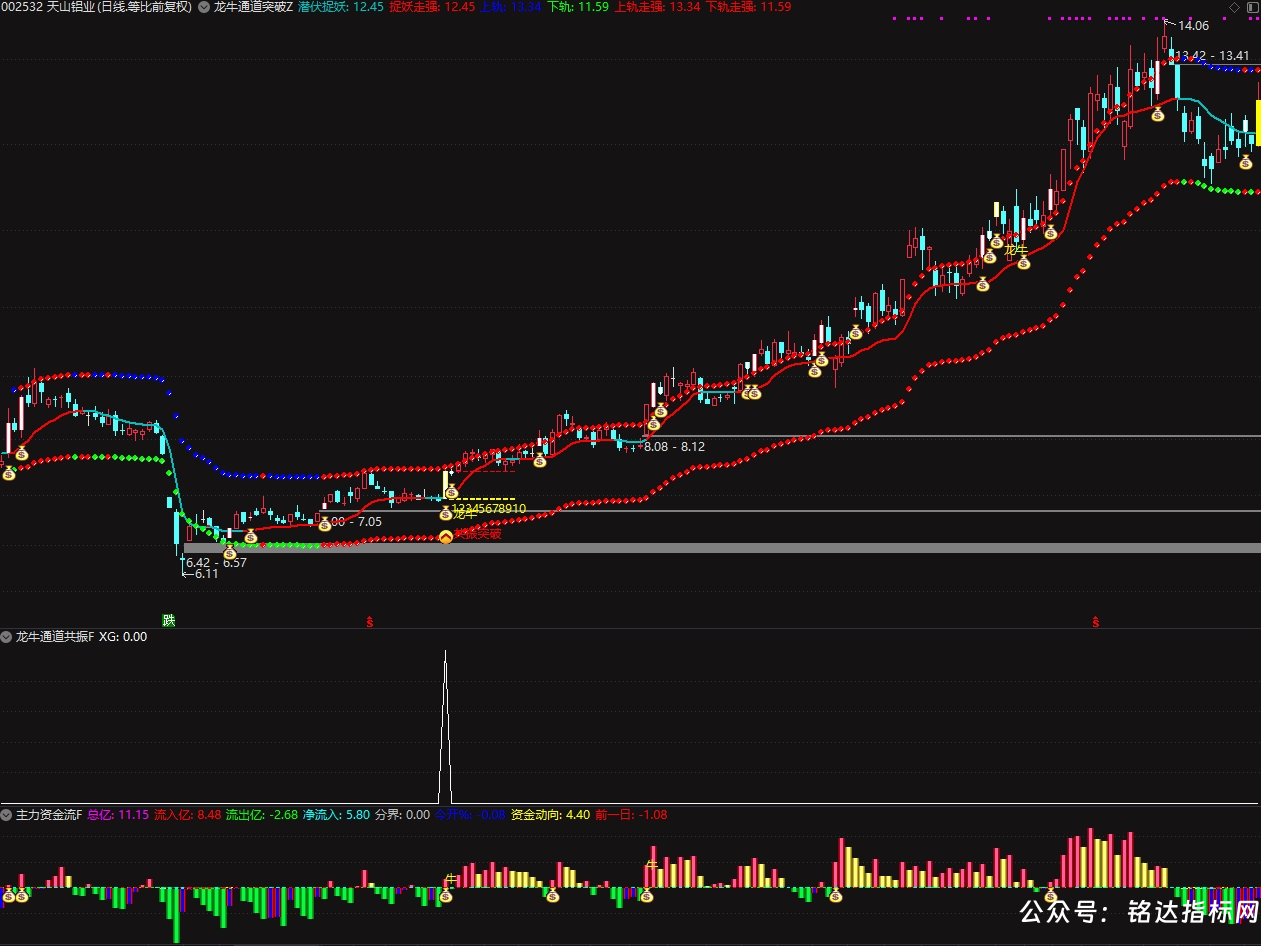Open the 龙牛通道突破Z indicator dropdown arrow

(x=205, y=7)
